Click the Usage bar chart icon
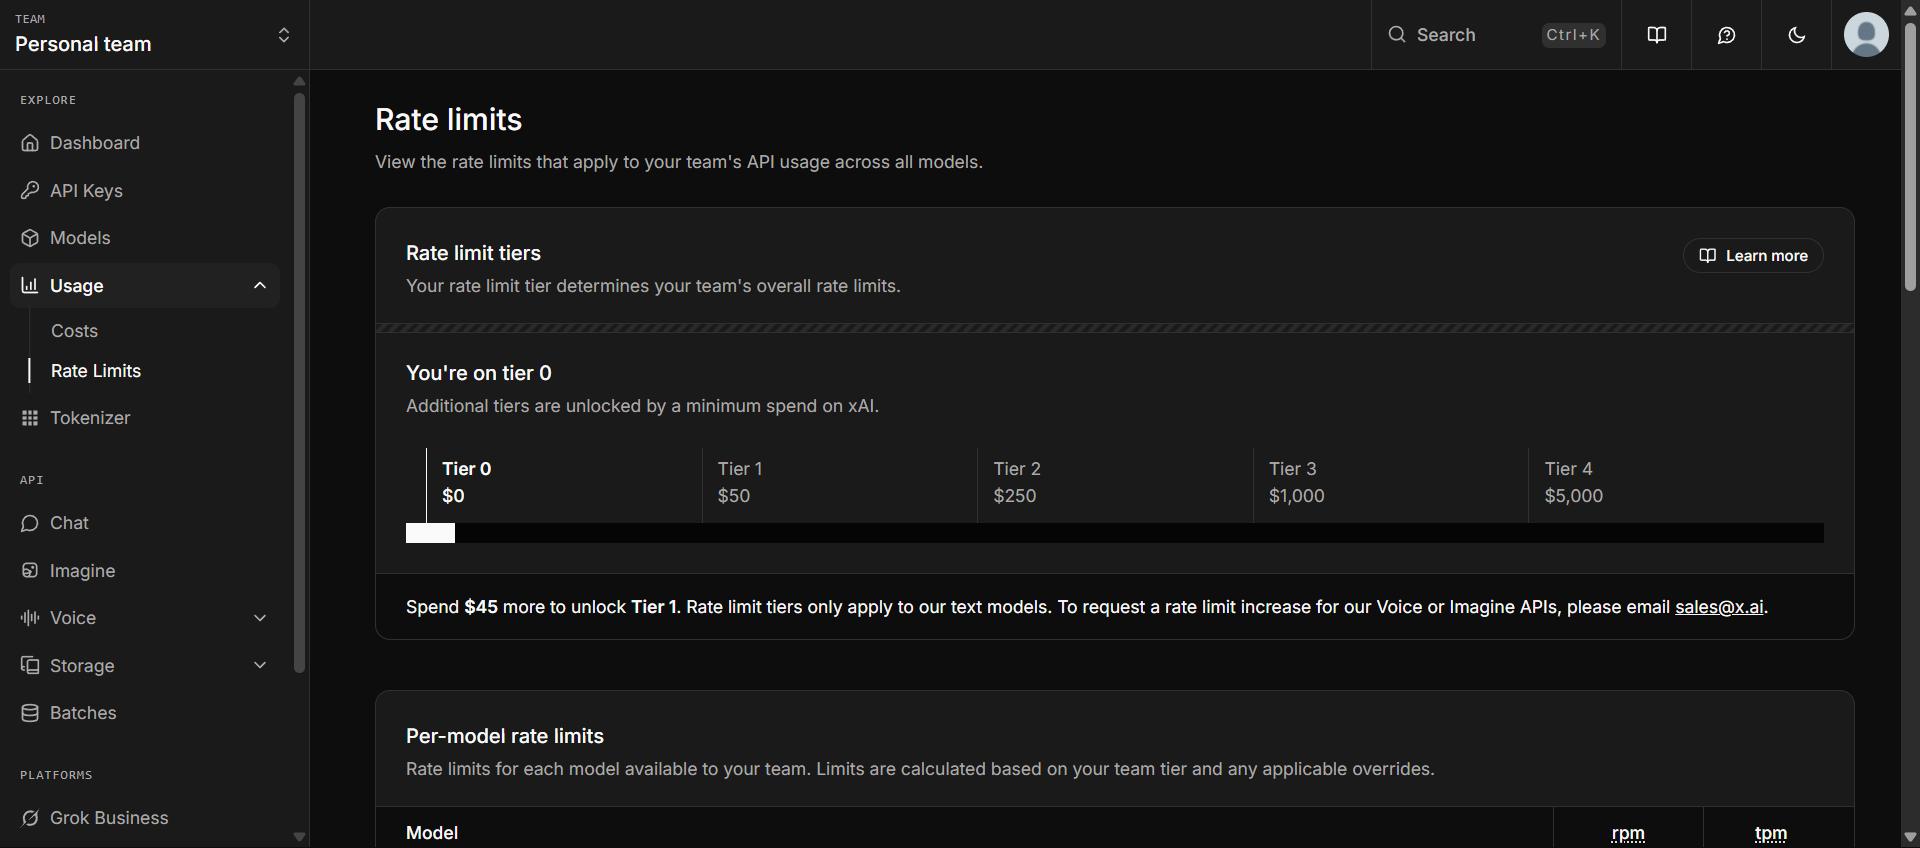 tap(30, 286)
